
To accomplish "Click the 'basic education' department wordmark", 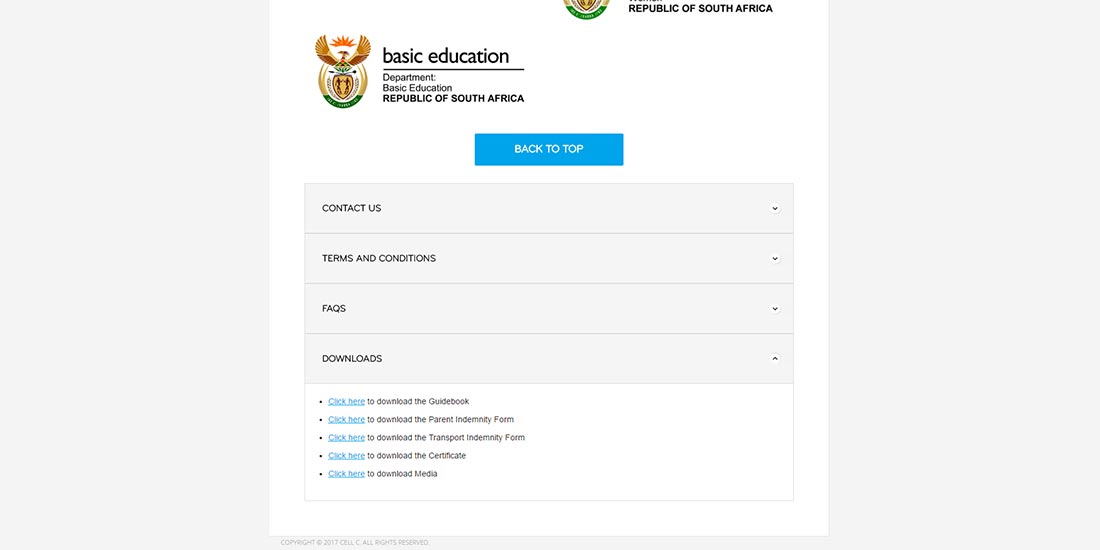I will point(446,56).
